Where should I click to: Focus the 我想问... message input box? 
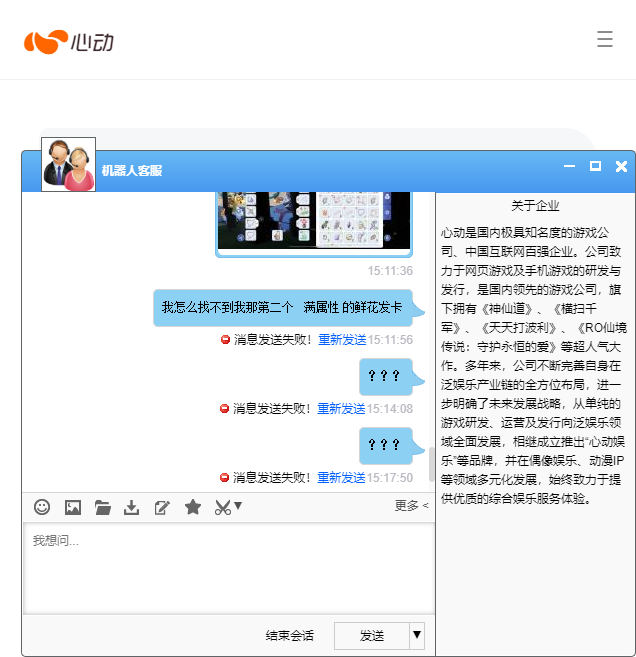pos(229,569)
